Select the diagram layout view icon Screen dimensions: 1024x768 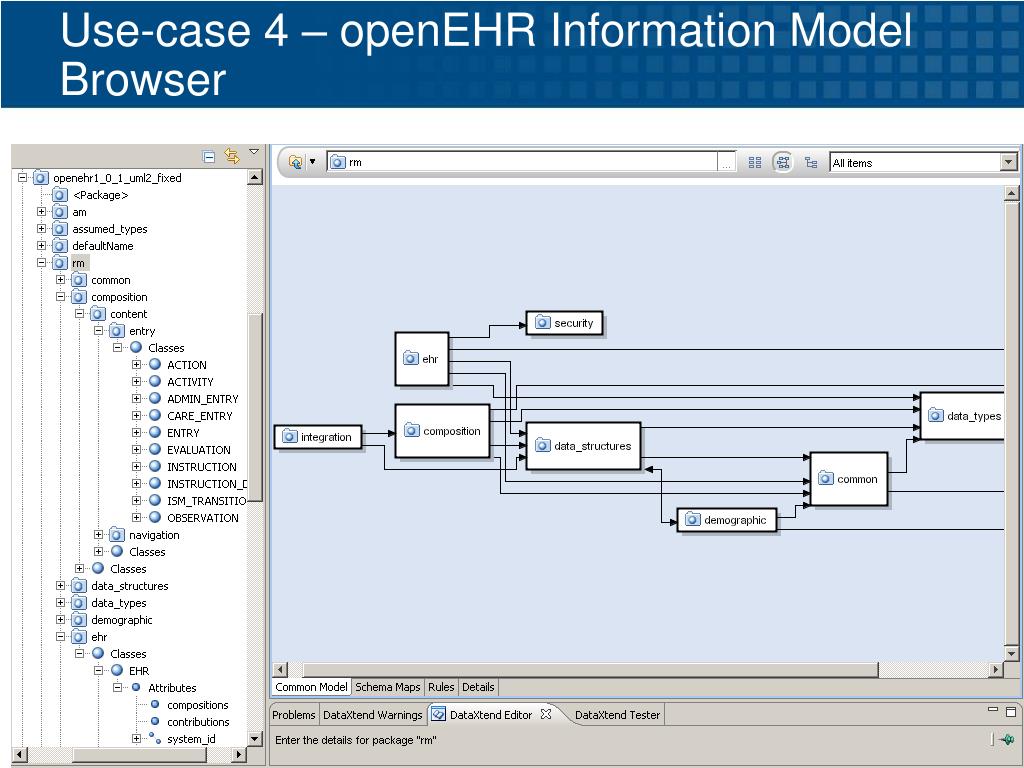click(783, 163)
